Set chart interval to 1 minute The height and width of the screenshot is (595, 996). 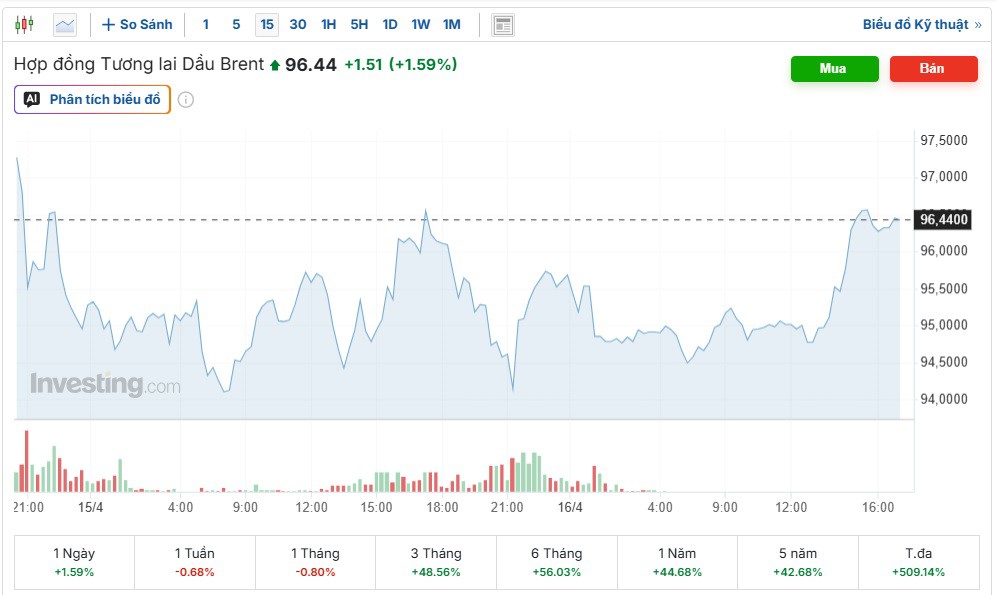tap(206, 24)
